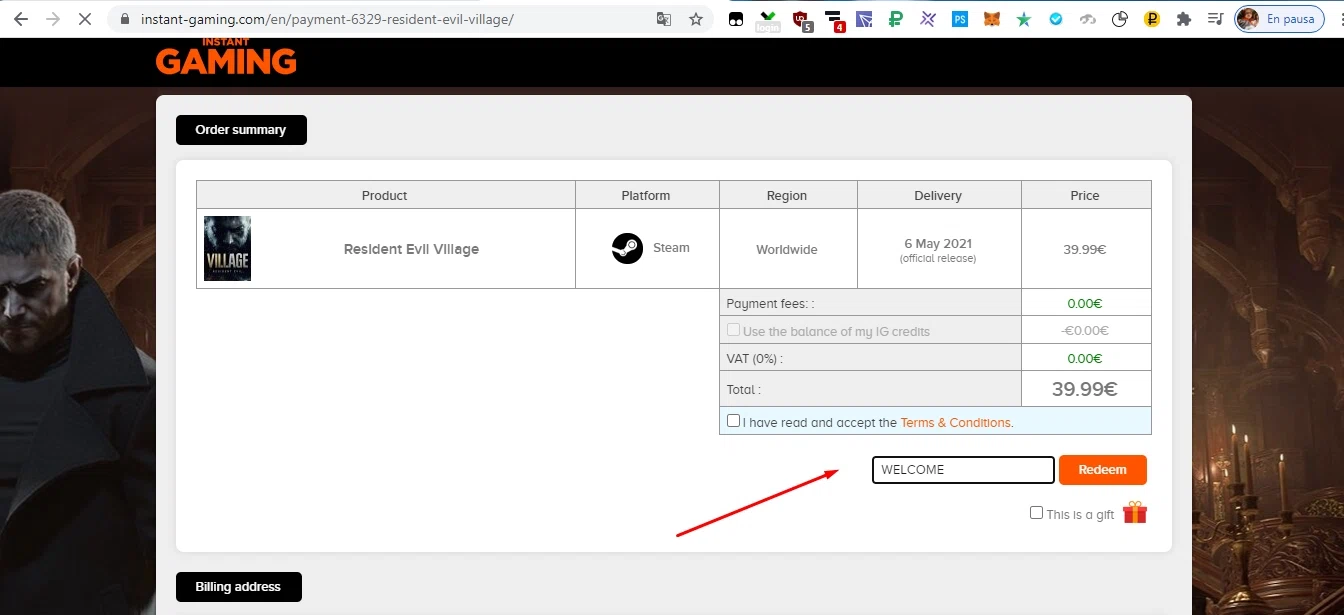Bookmark this page with the star icon
Screen dimensions: 1344x615
click(696, 19)
